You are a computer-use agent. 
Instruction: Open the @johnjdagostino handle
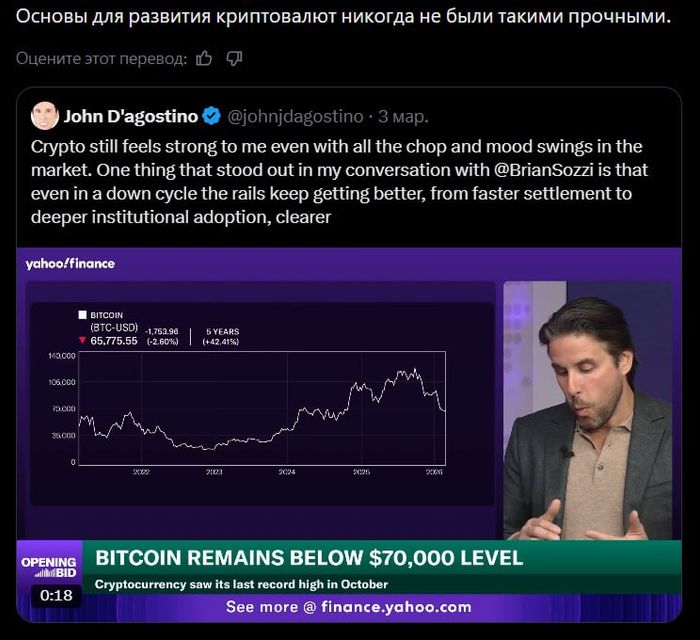tap(295, 116)
